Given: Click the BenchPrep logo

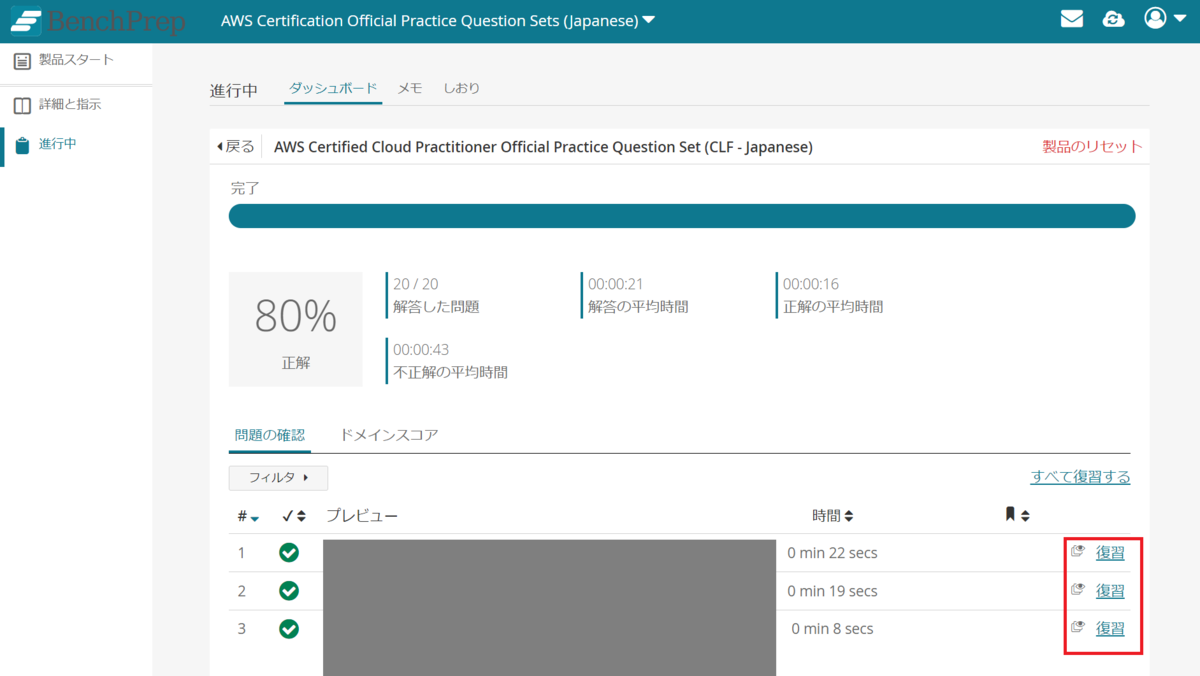Looking at the screenshot, I should (x=98, y=21).
